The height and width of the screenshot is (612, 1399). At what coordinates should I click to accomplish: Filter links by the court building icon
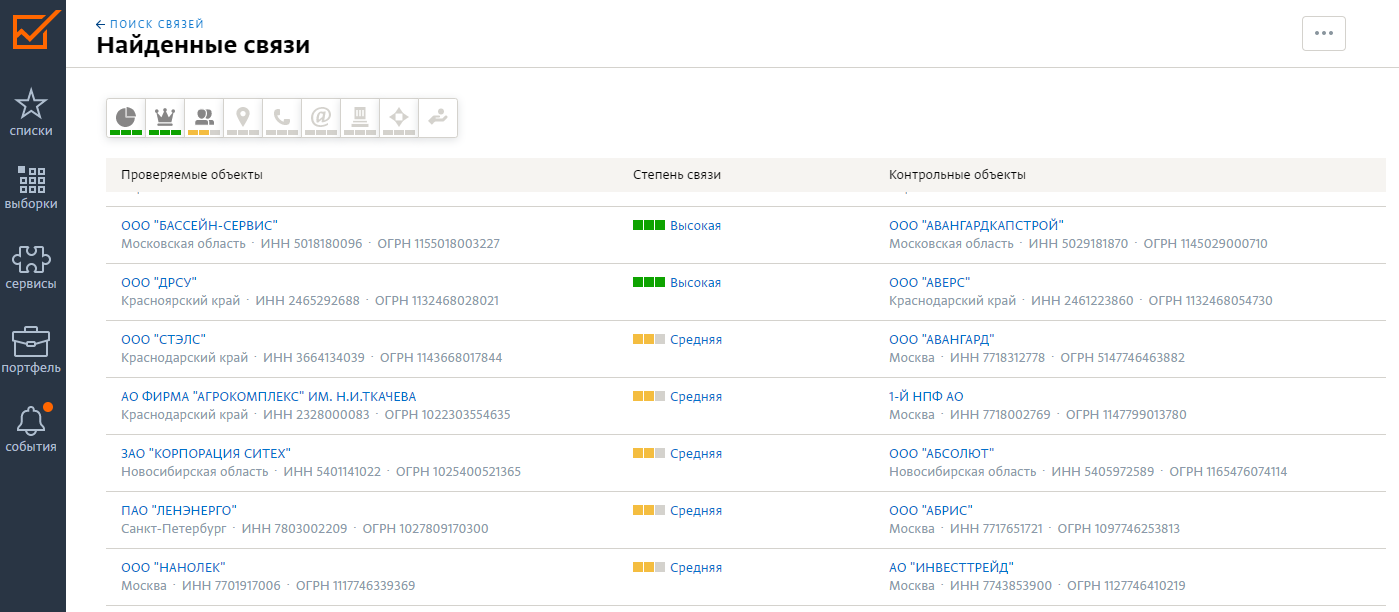[360, 118]
